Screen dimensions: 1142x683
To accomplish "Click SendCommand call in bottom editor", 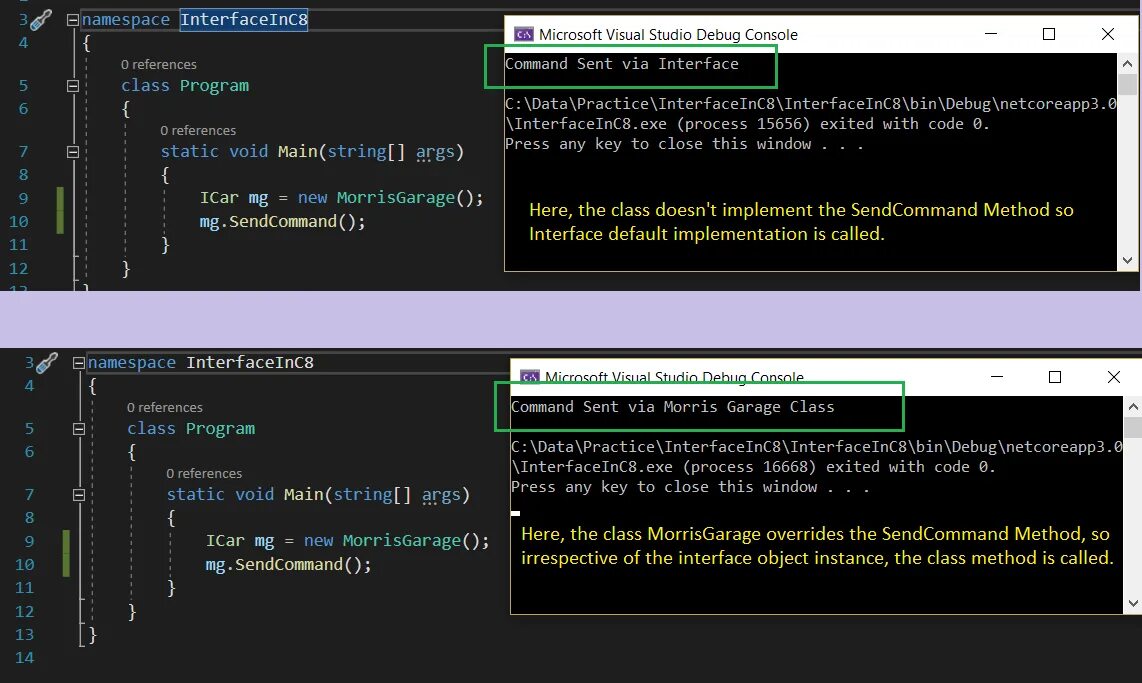I will pyautogui.click(x=288, y=564).
